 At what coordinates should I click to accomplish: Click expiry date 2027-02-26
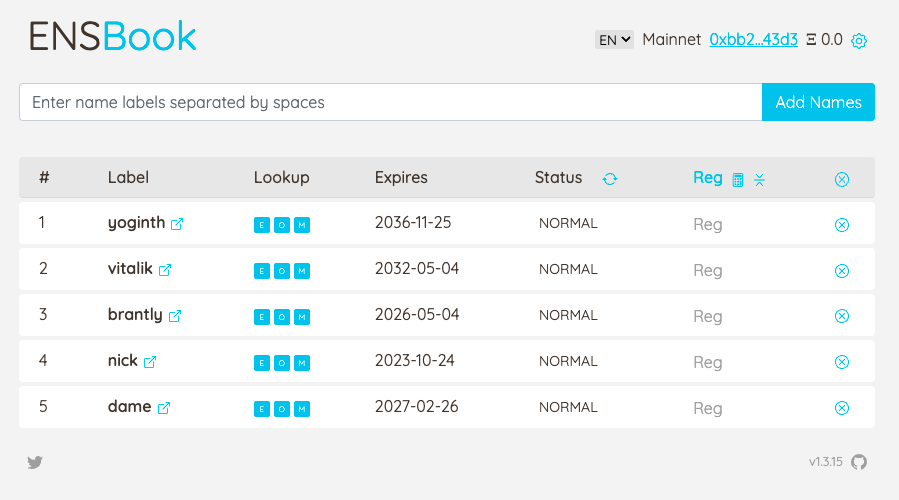click(417, 406)
